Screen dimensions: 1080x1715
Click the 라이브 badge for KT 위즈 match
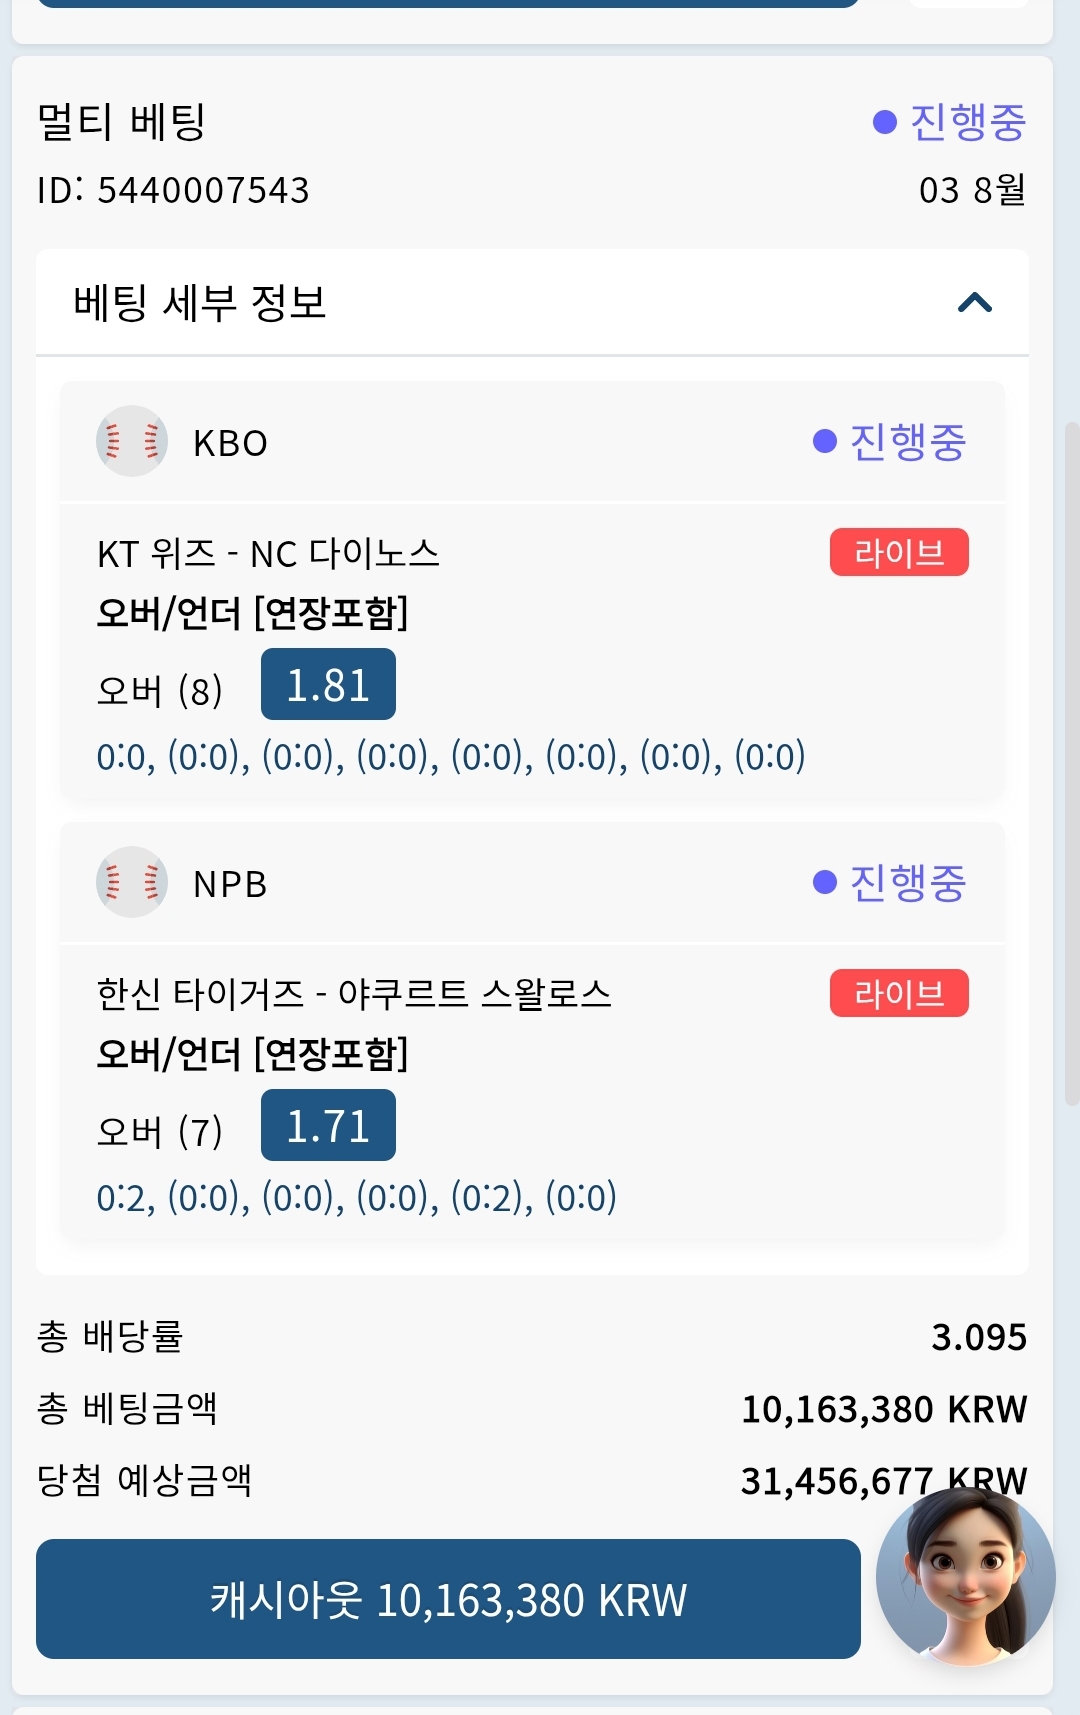tap(899, 552)
